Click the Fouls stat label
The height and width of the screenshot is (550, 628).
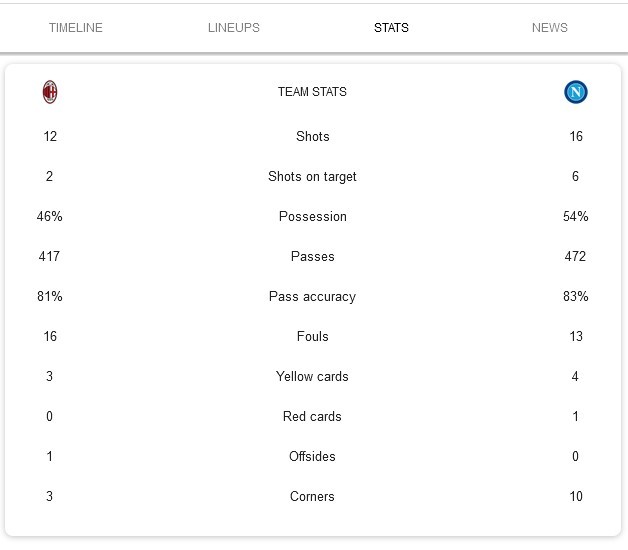pos(312,336)
